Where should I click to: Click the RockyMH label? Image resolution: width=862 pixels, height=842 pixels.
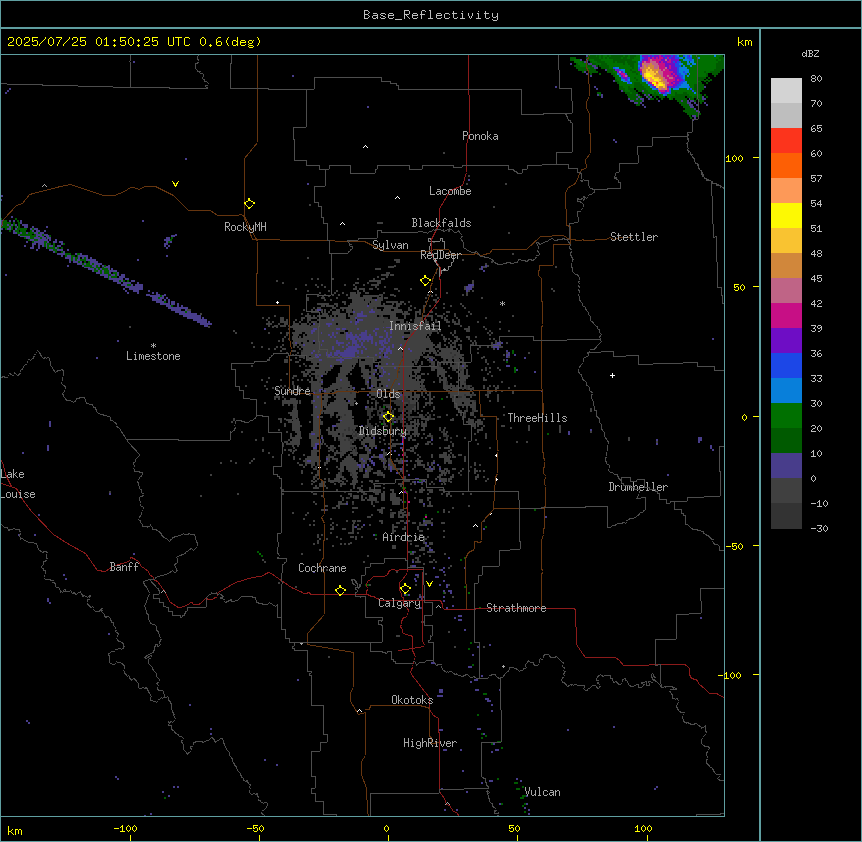pyautogui.click(x=245, y=227)
